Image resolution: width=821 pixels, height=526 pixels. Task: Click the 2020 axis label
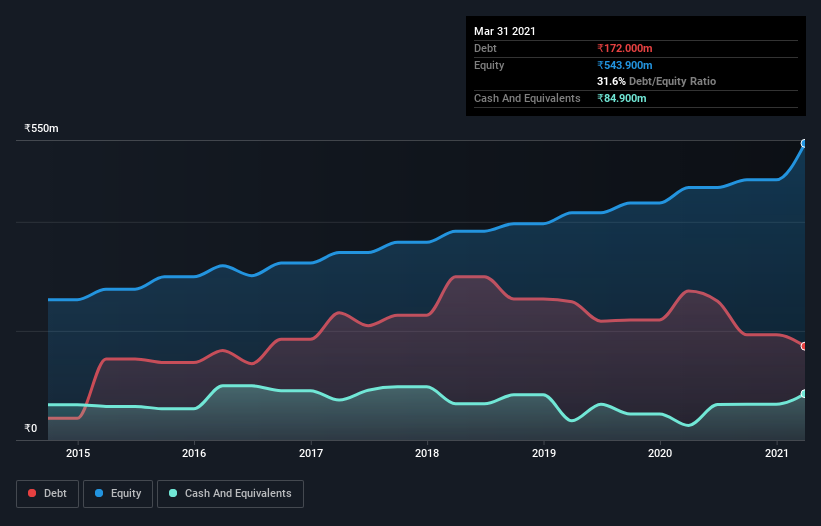pyautogui.click(x=660, y=453)
